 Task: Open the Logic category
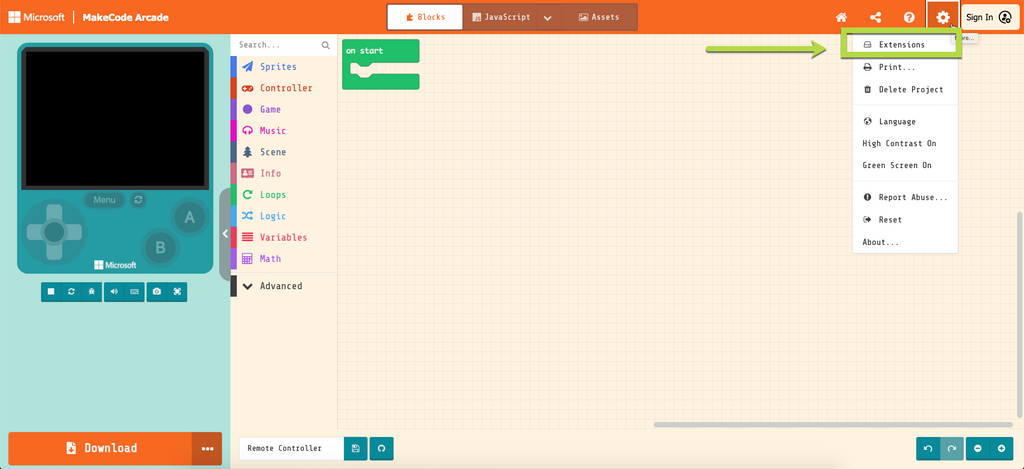tap(283, 216)
